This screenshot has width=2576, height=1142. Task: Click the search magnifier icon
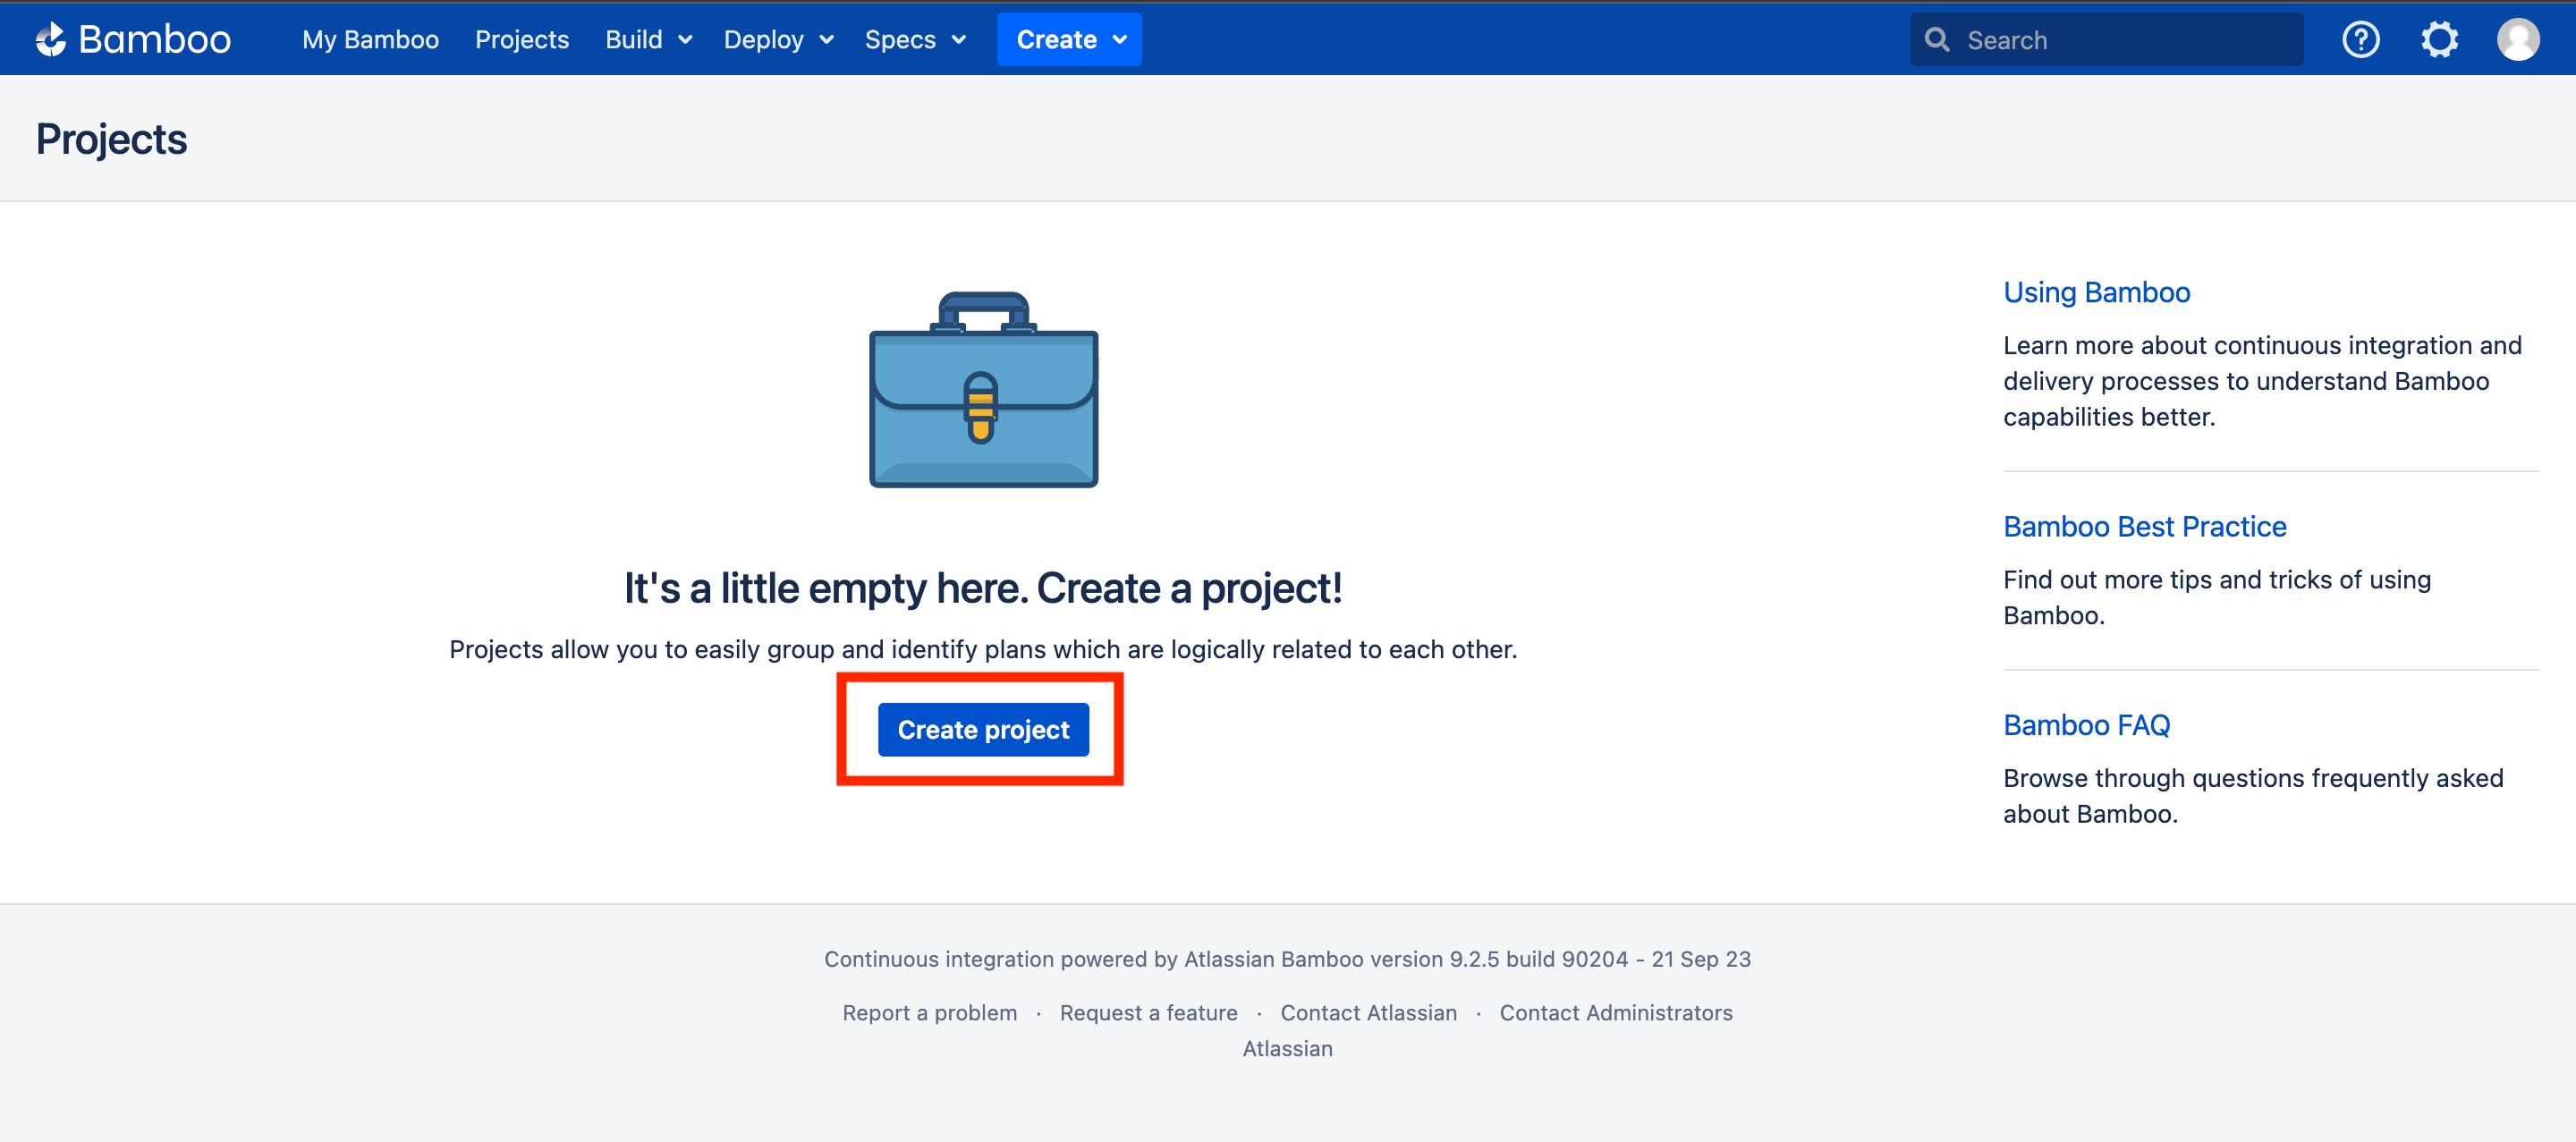[1937, 39]
